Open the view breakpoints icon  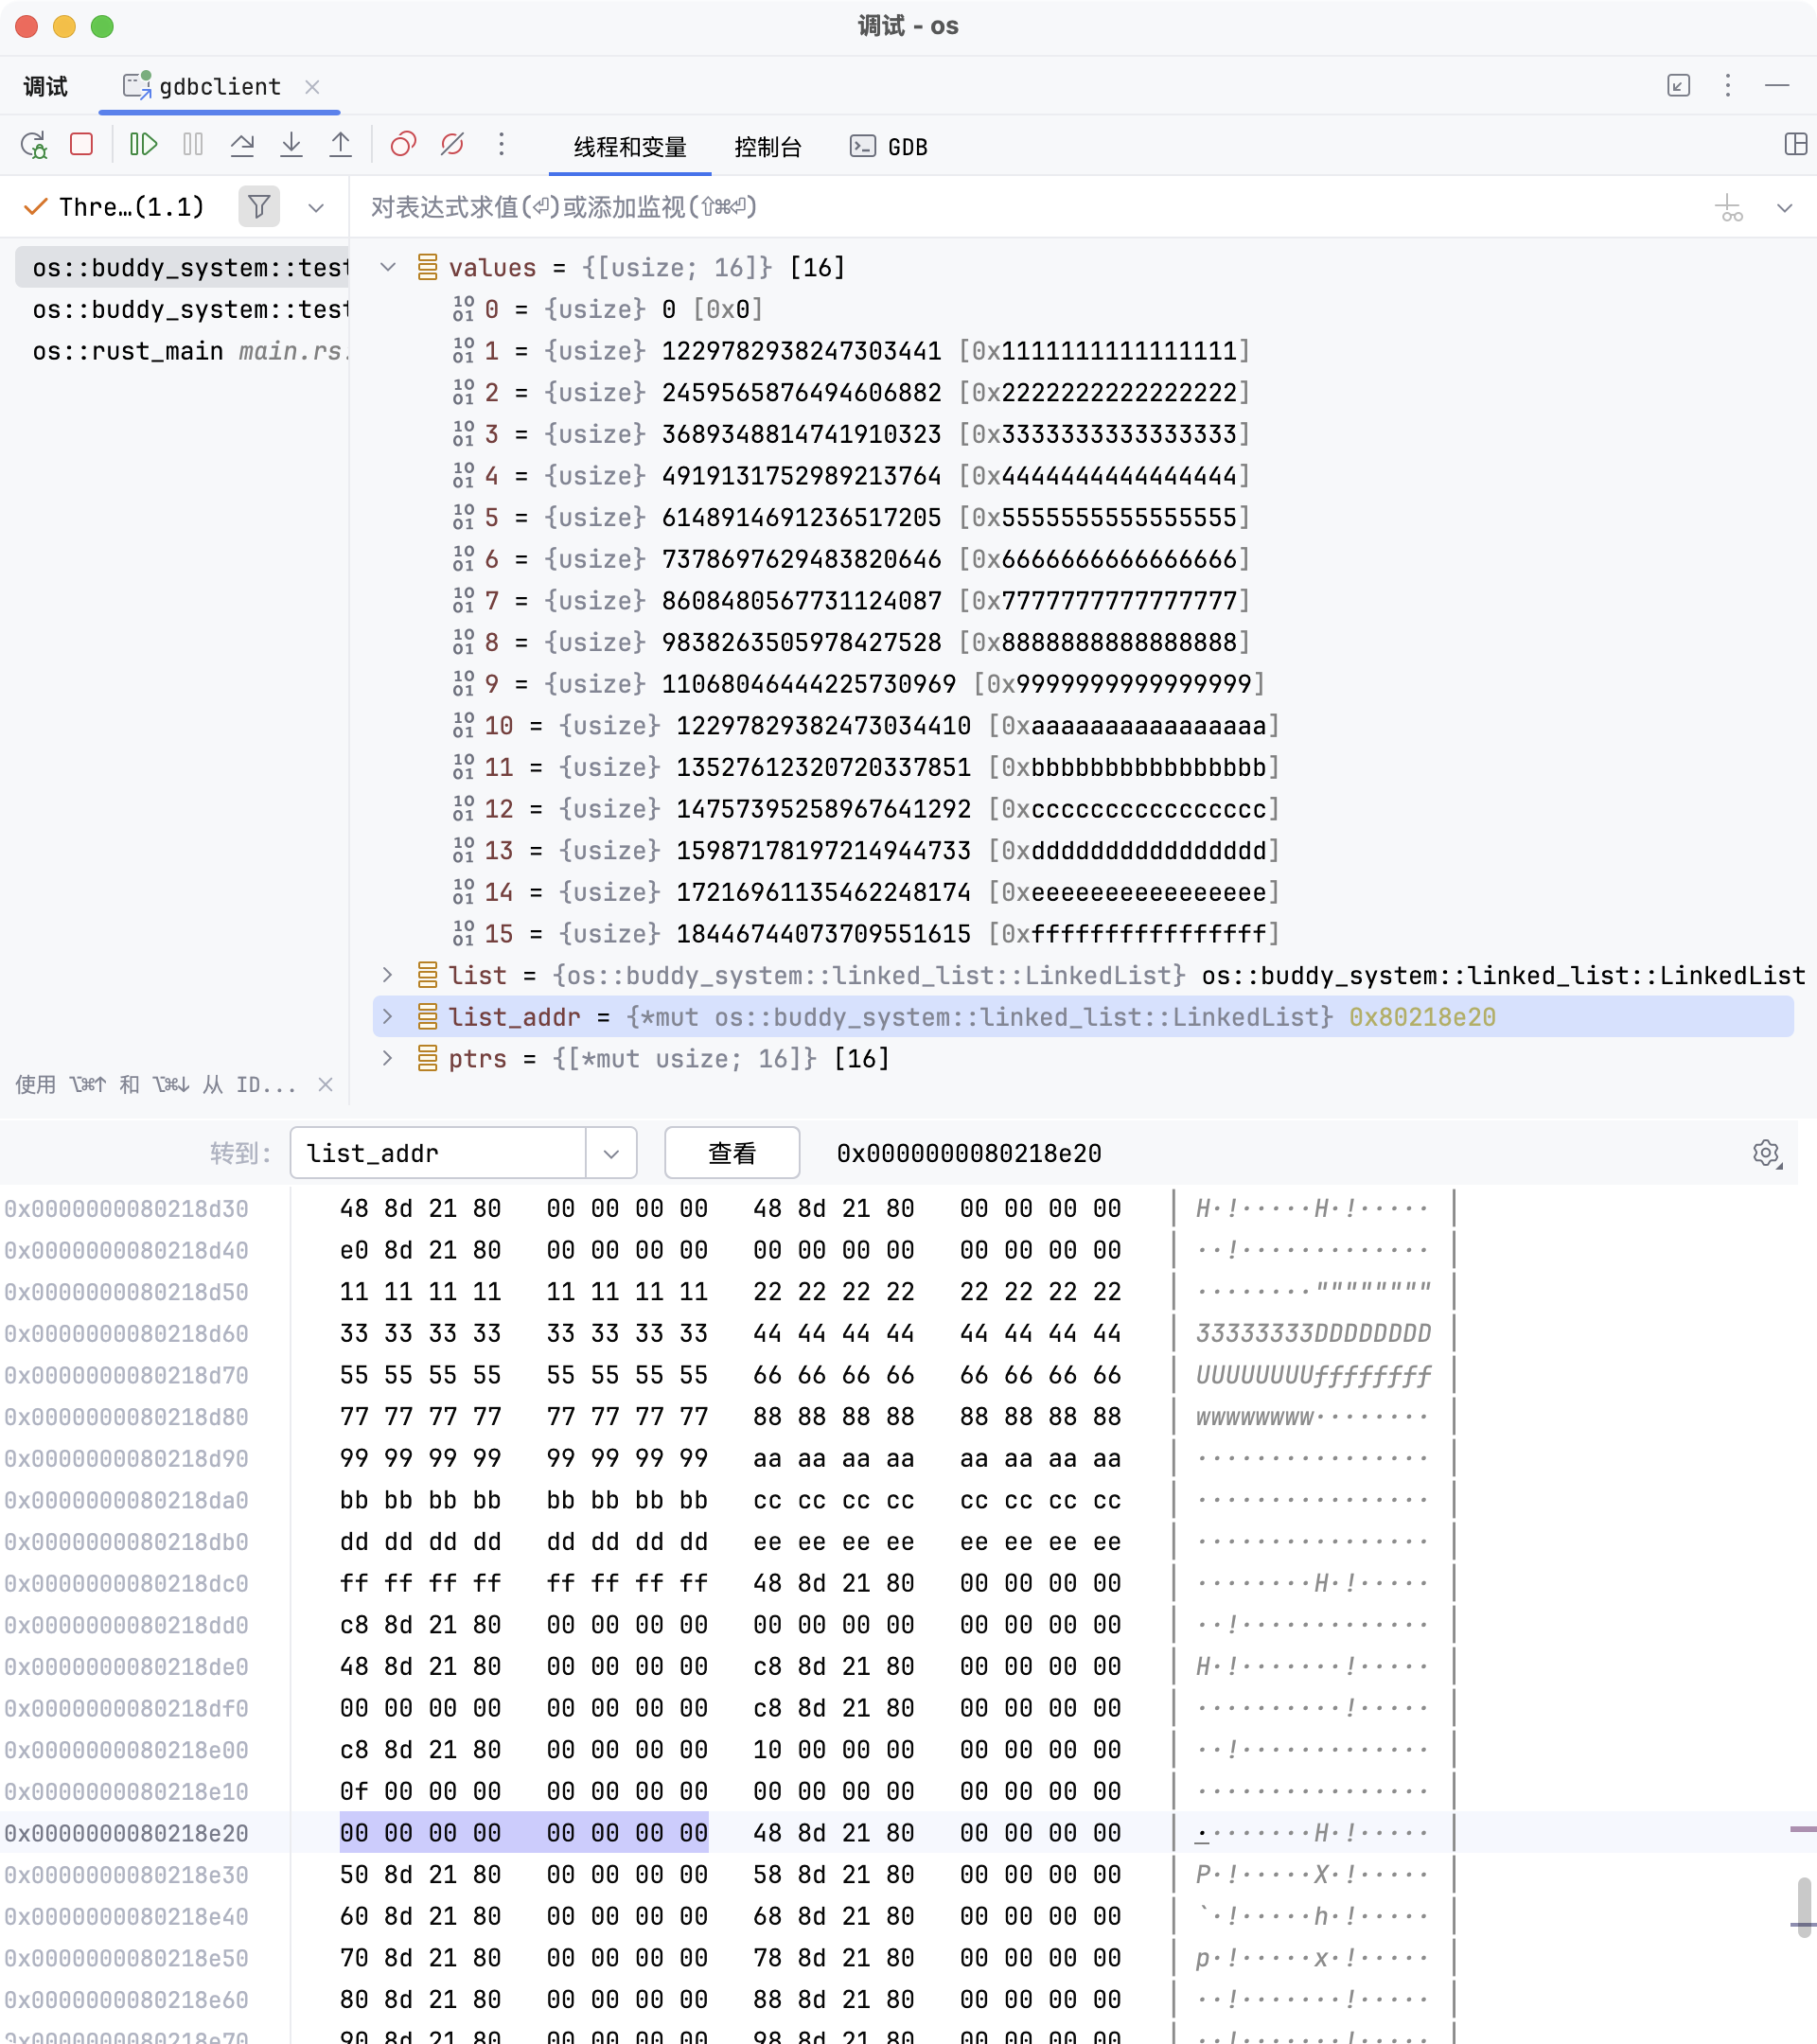pyautogui.click(x=403, y=146)
